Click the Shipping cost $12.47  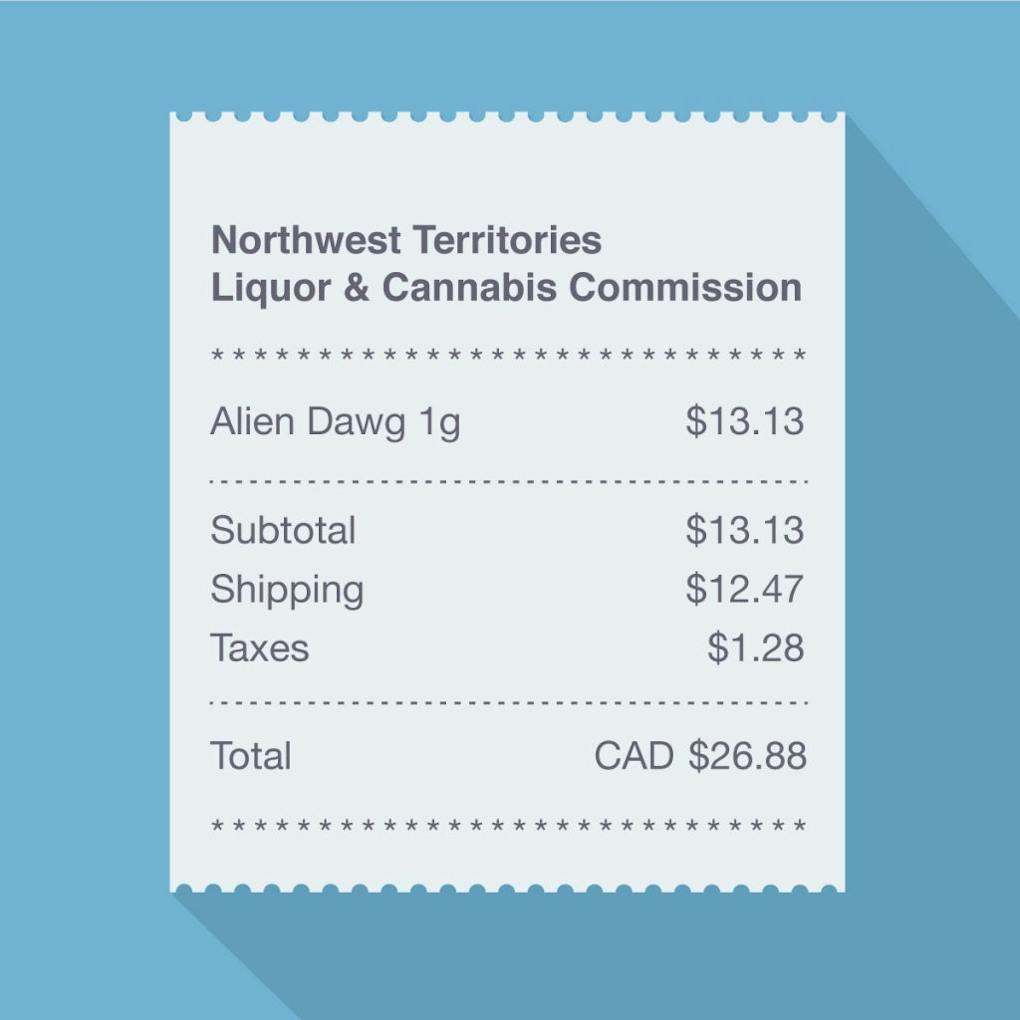(x=744, y=590)
